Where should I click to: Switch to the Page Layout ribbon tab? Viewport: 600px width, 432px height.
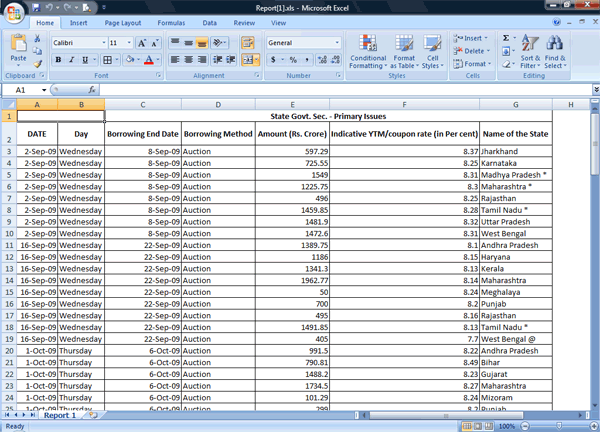123,22
